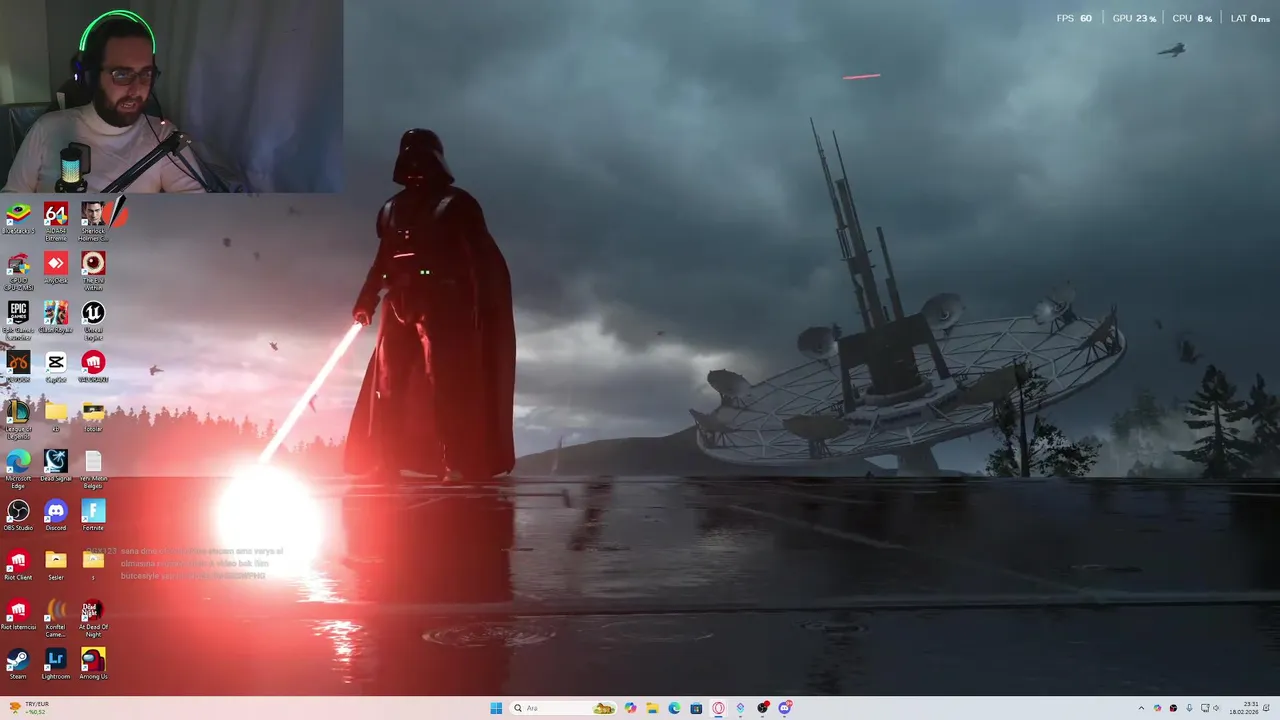Click the CPU 8% overlay readout
The image size is (1280, 720).
1192,18
